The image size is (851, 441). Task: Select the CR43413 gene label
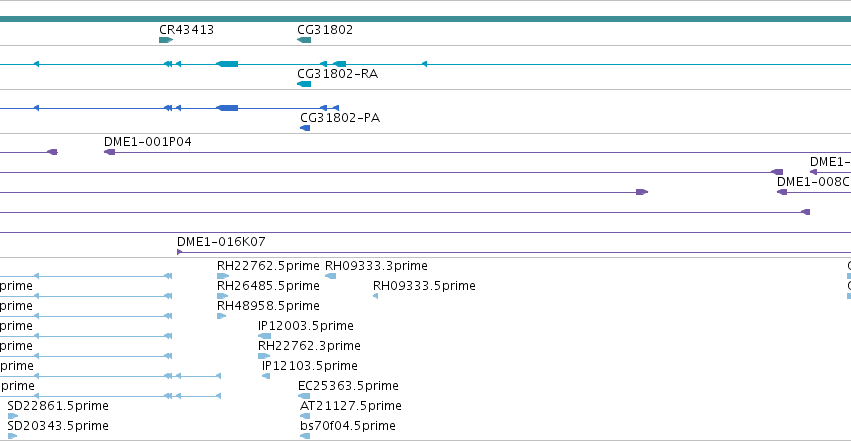186,30
